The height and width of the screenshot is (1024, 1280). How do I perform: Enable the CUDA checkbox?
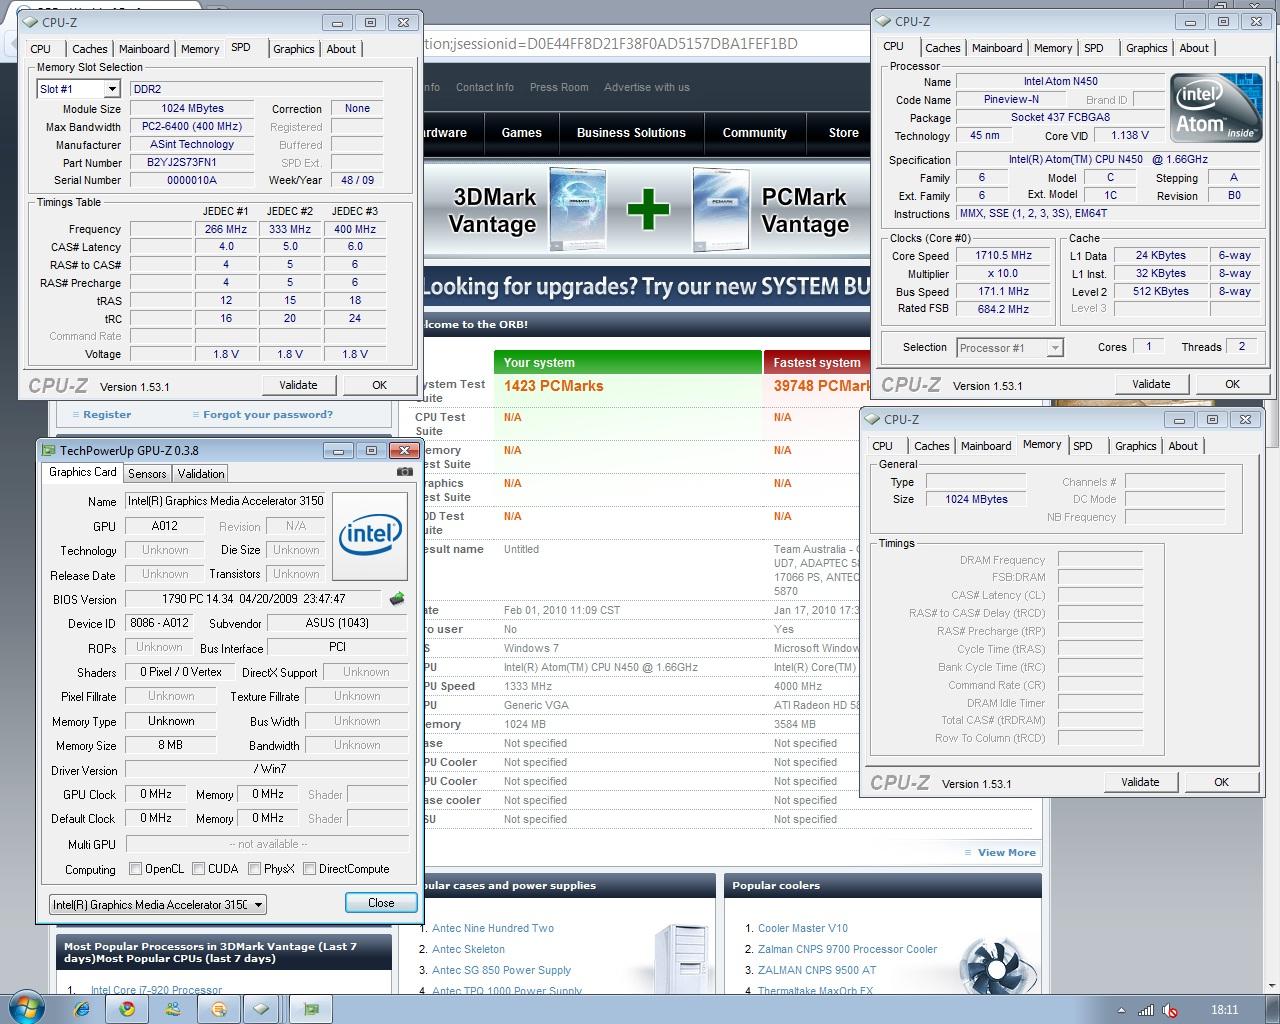198,869
